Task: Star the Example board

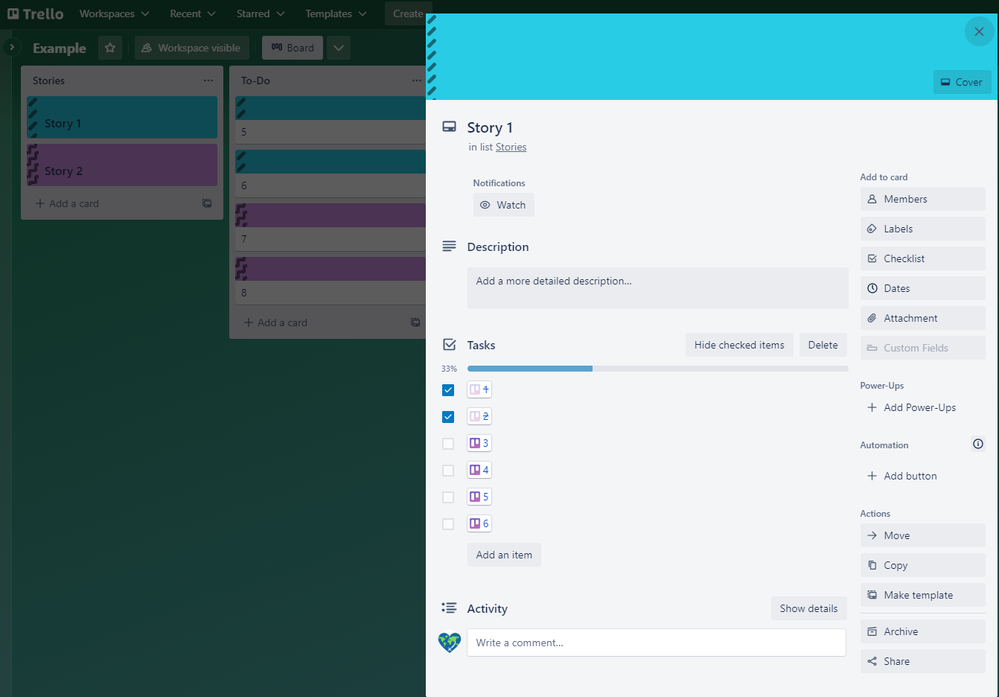Action: coord(110,48)
